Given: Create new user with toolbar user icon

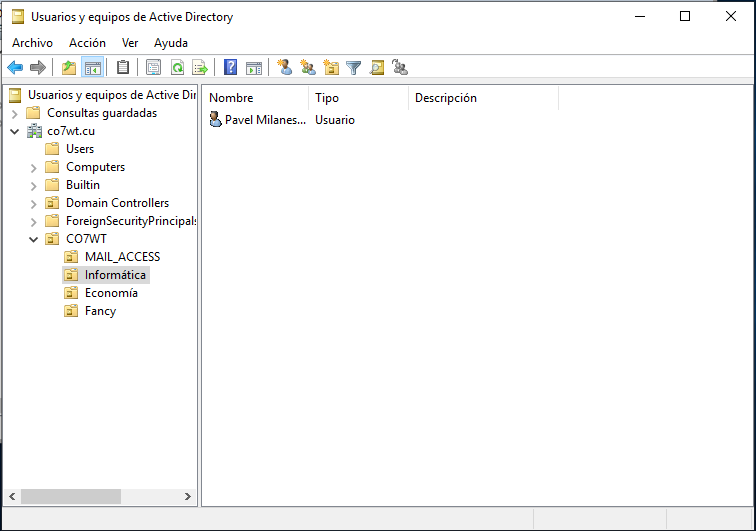Looking at the screenshot, I should click(x=284, y=68).
